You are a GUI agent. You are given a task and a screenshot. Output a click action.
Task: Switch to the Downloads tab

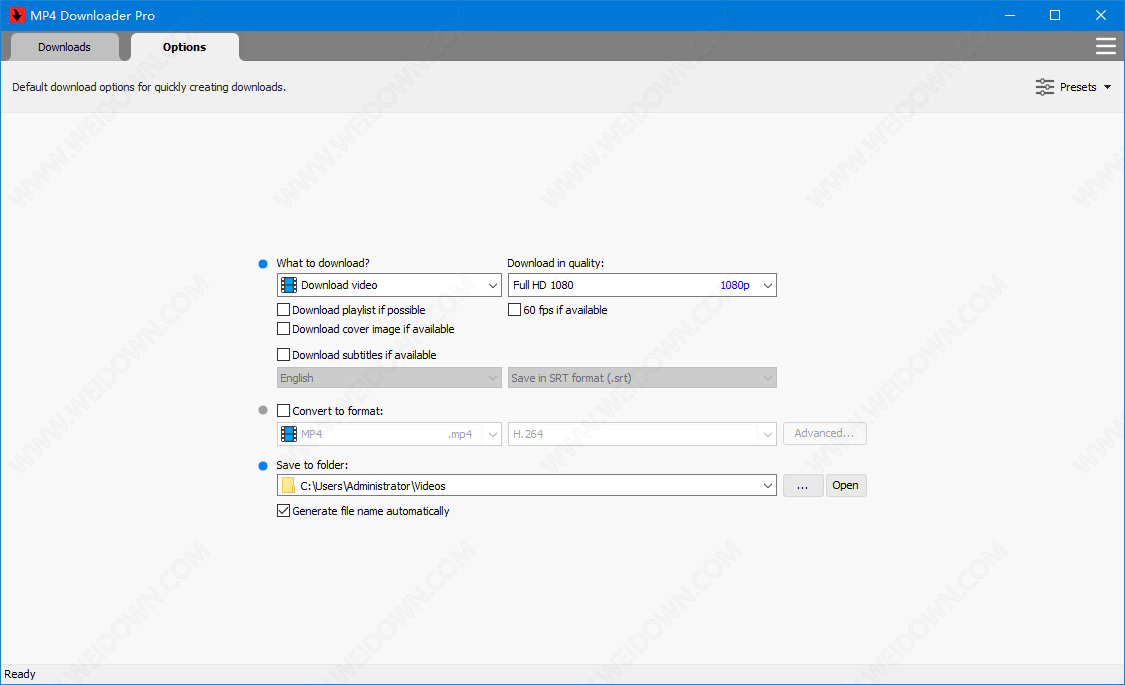pyautogui.click(x=64, y=47)
